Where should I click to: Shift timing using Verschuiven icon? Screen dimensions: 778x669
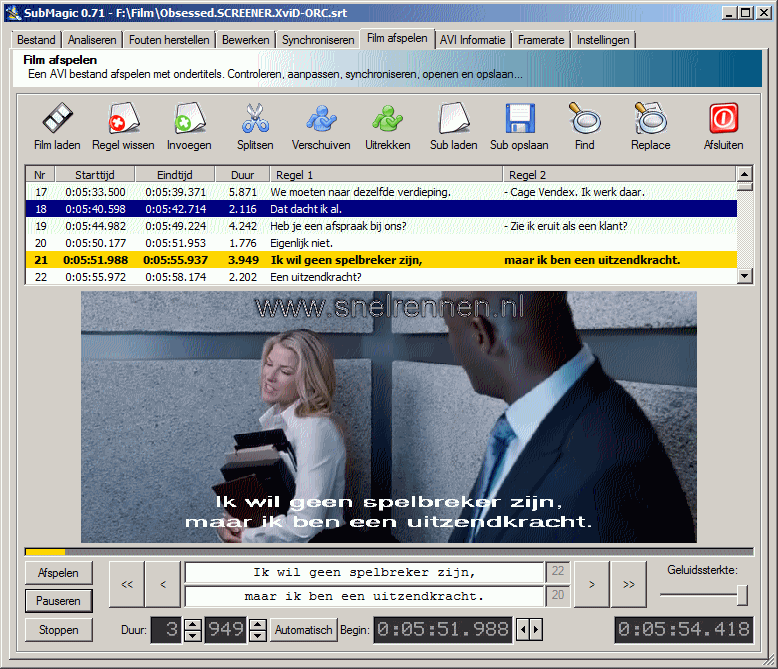tap(321, 118)
